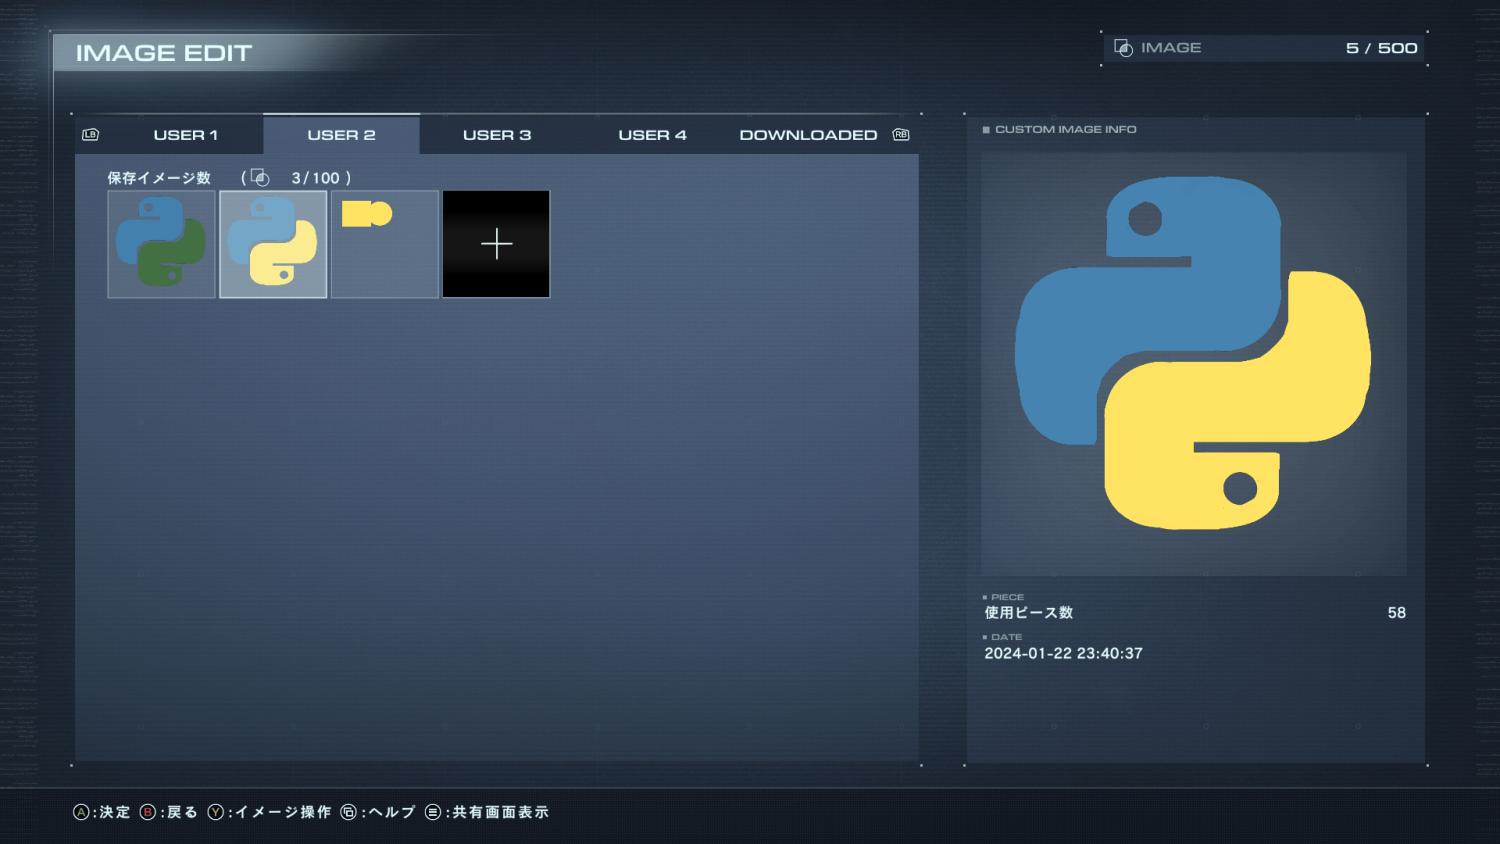Click the LB shoulder button icon
The image size is (1500, 844).
[x=90, y=135]
